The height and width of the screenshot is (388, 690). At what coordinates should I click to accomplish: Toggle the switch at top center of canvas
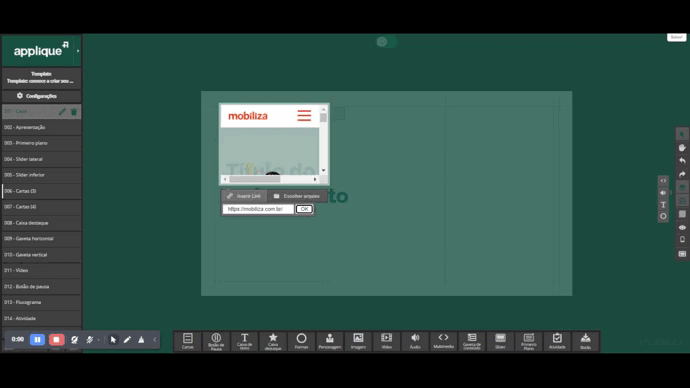click(386, 42)
